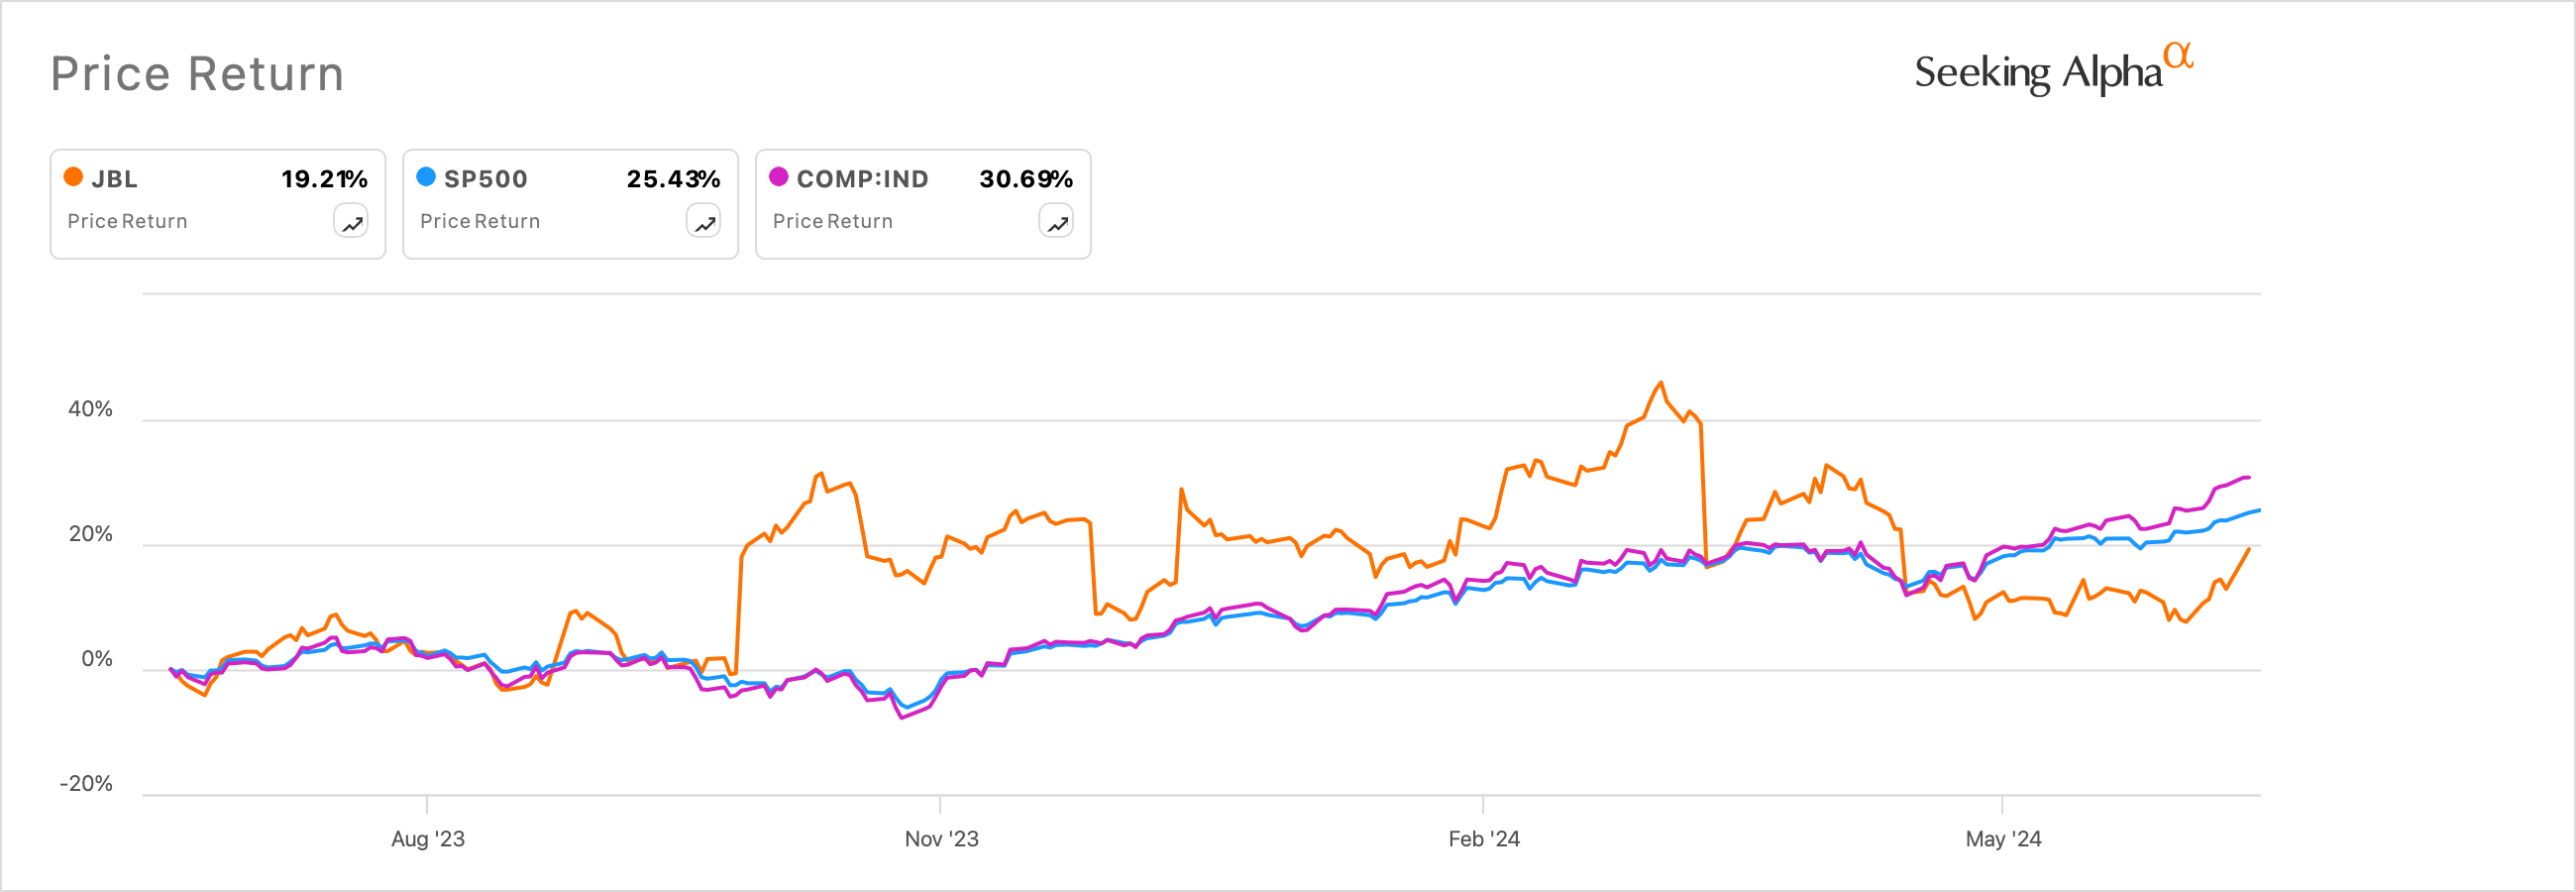The image size is (2576, 892).
Task: Click the Aug '23 axis label
Action: [x=428, y=840]
